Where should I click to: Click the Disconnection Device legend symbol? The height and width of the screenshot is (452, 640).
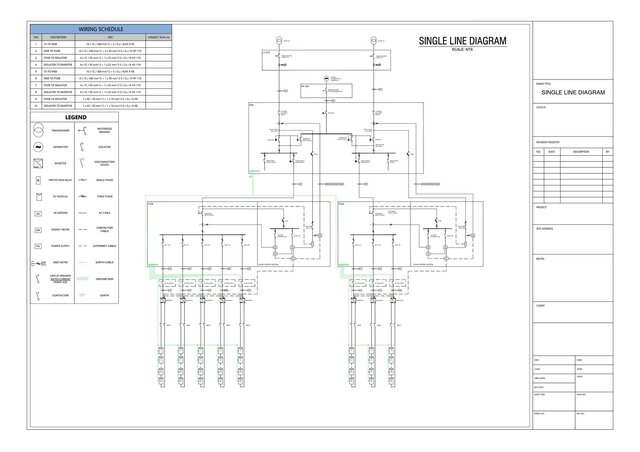(x=82, y=163)
